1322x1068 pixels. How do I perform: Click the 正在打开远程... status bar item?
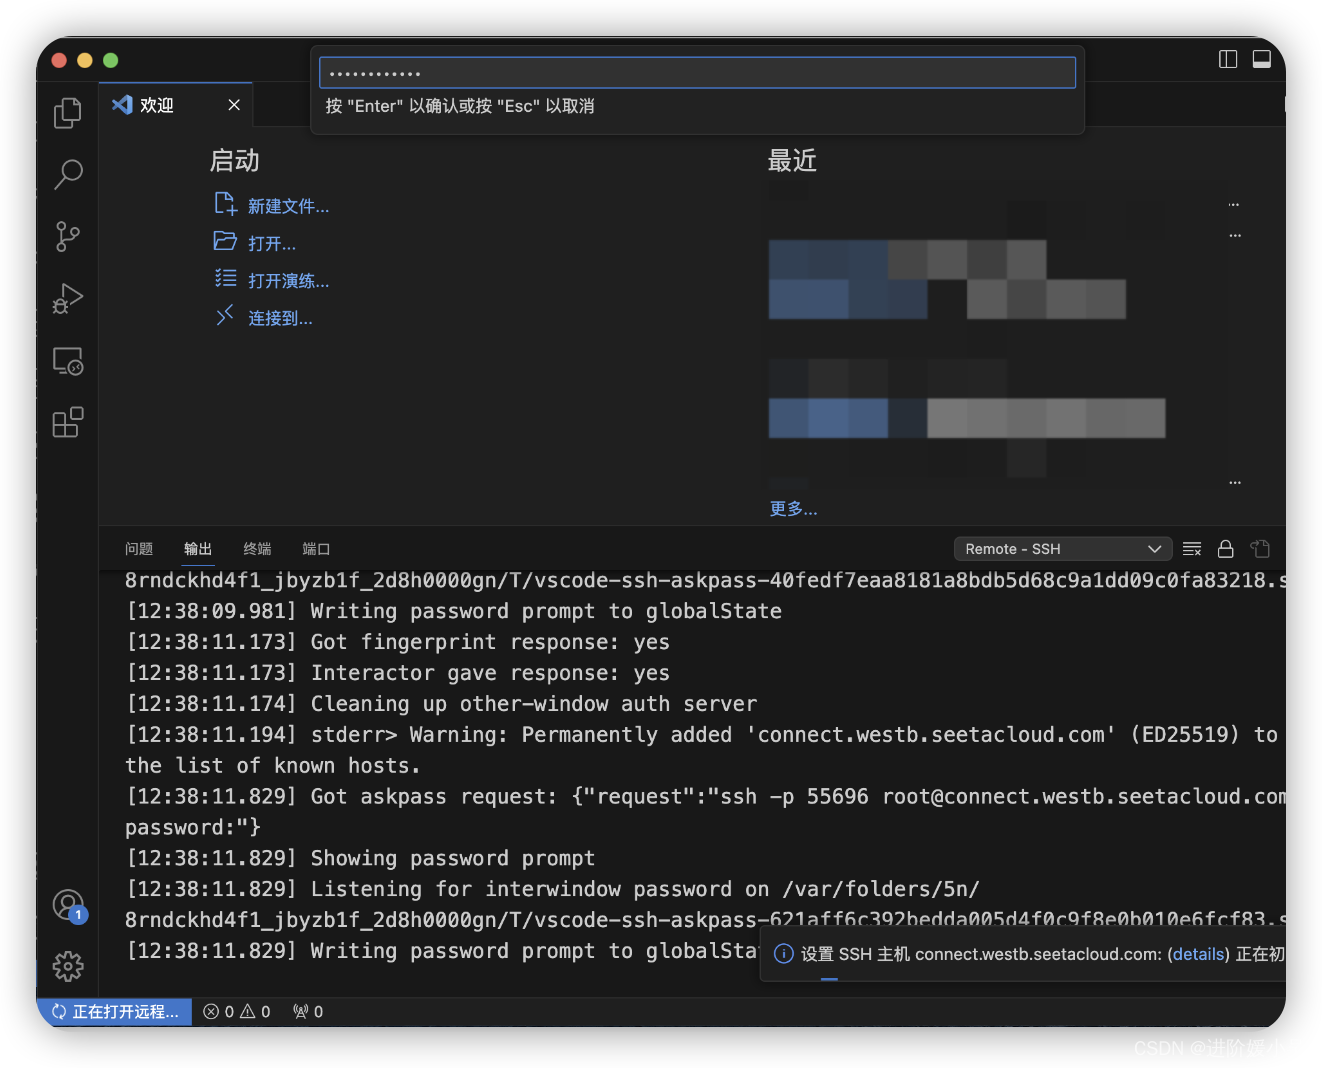tap(115, 1012)
